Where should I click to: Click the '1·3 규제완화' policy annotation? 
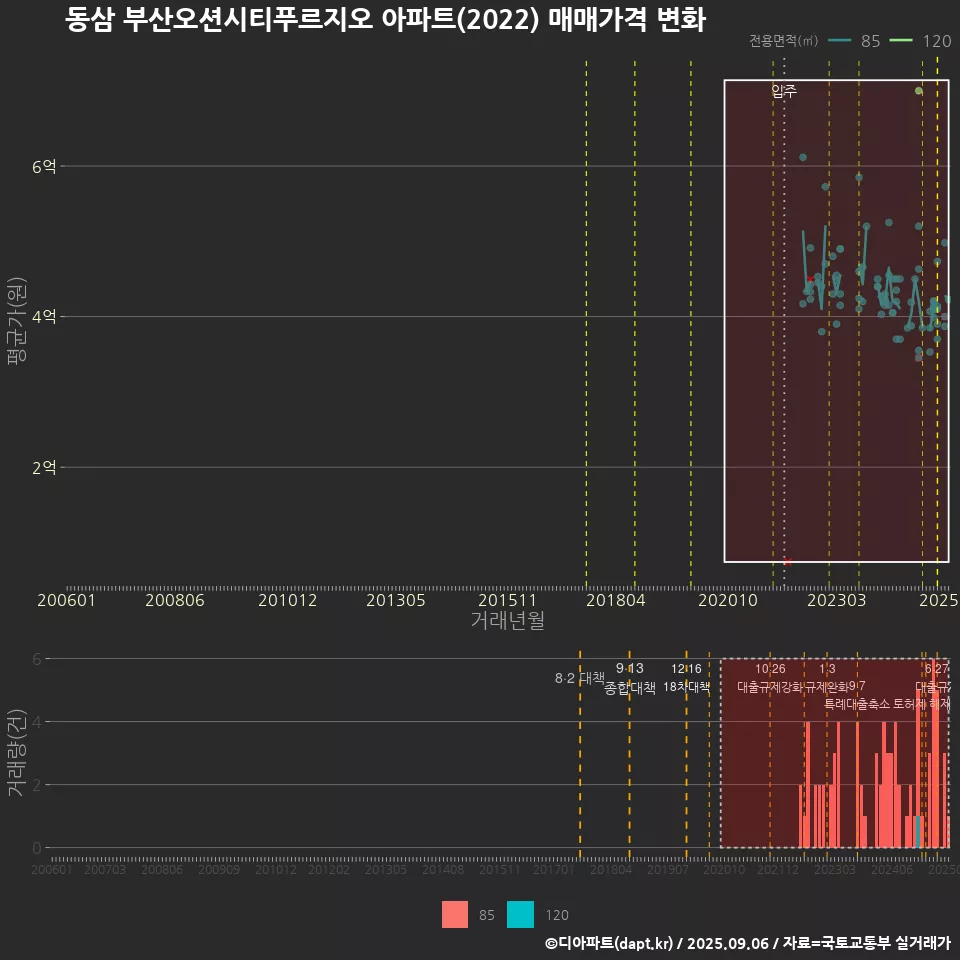coord(827,678)
